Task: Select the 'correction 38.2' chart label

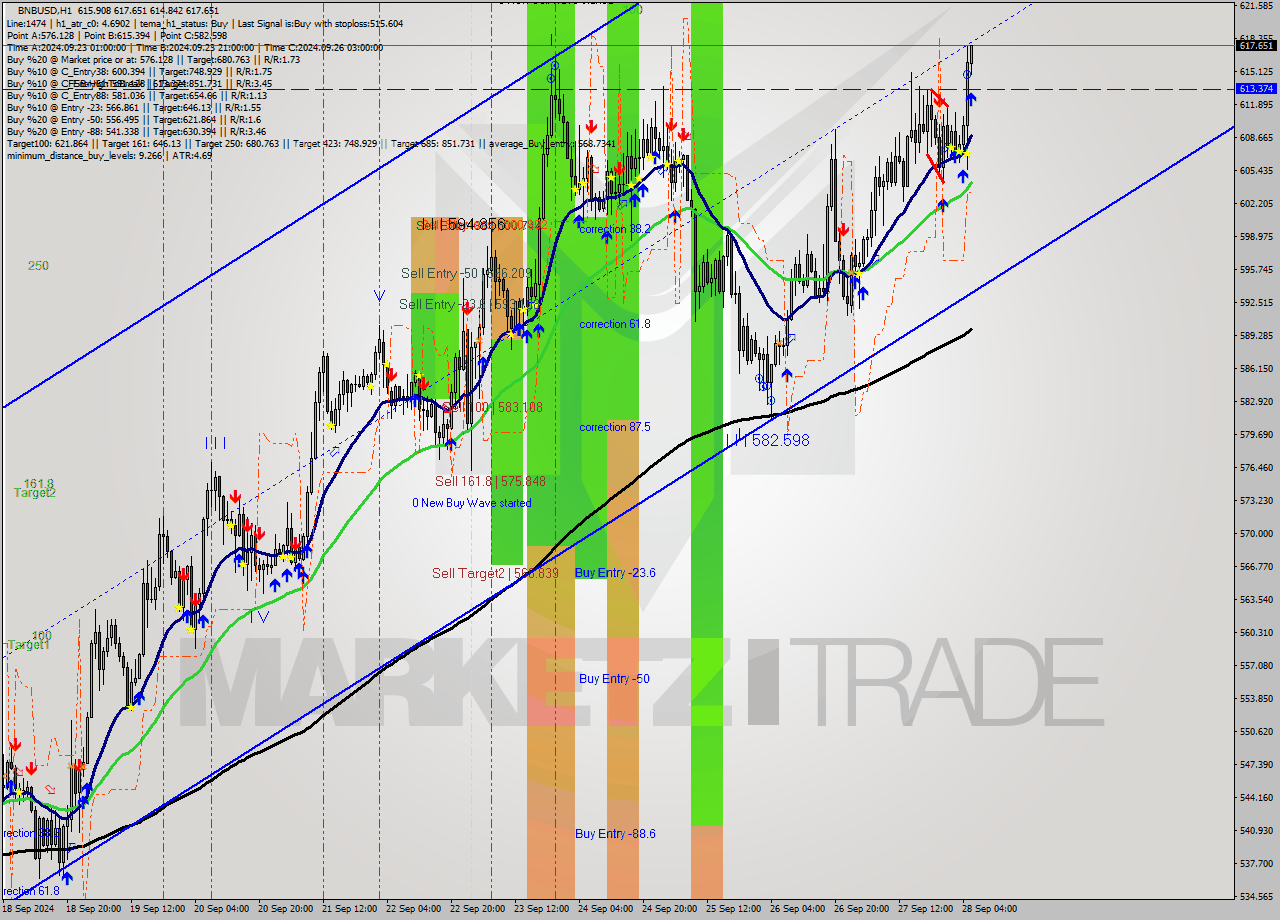Action: pyautogui.click(x=614, y=229)
